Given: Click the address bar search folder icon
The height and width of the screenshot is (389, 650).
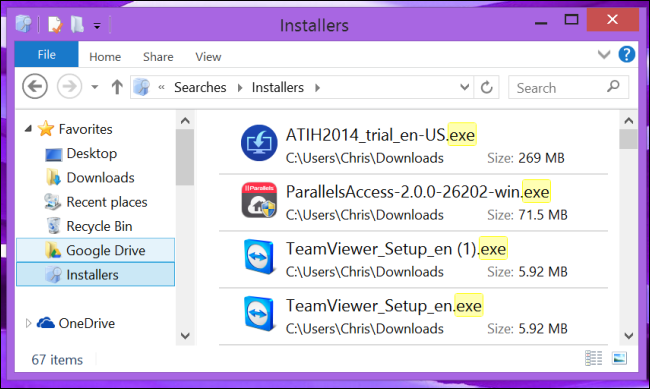Looking at the screenshot, I should (142, 87).
